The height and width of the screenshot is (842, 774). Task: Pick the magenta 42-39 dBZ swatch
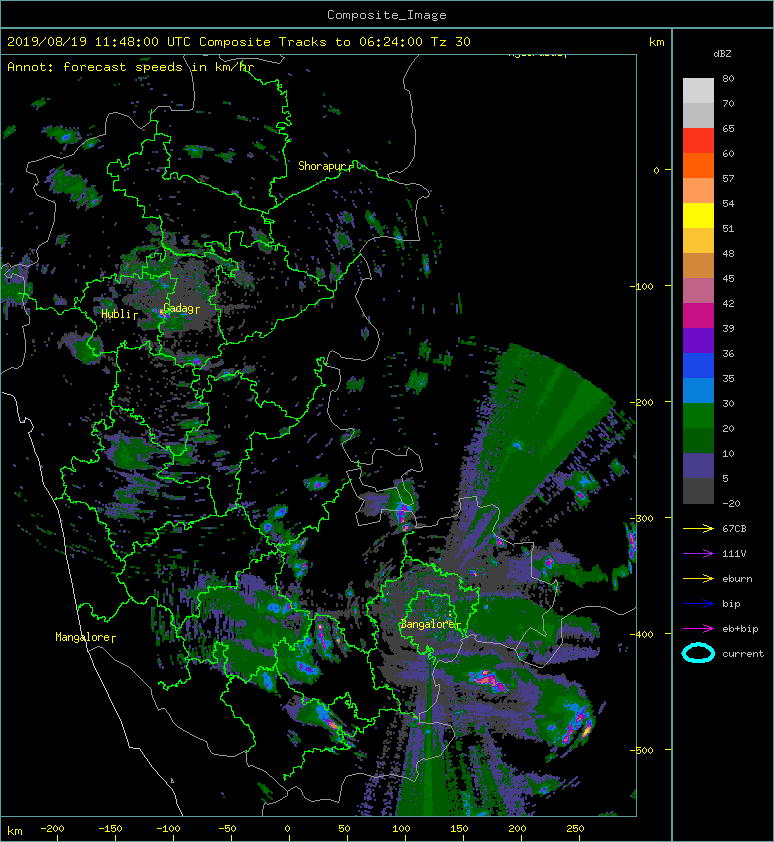coord(698,316)
